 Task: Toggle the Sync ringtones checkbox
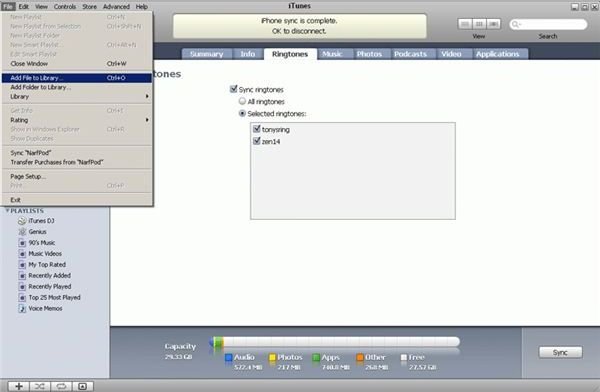[x=233, y=89]
